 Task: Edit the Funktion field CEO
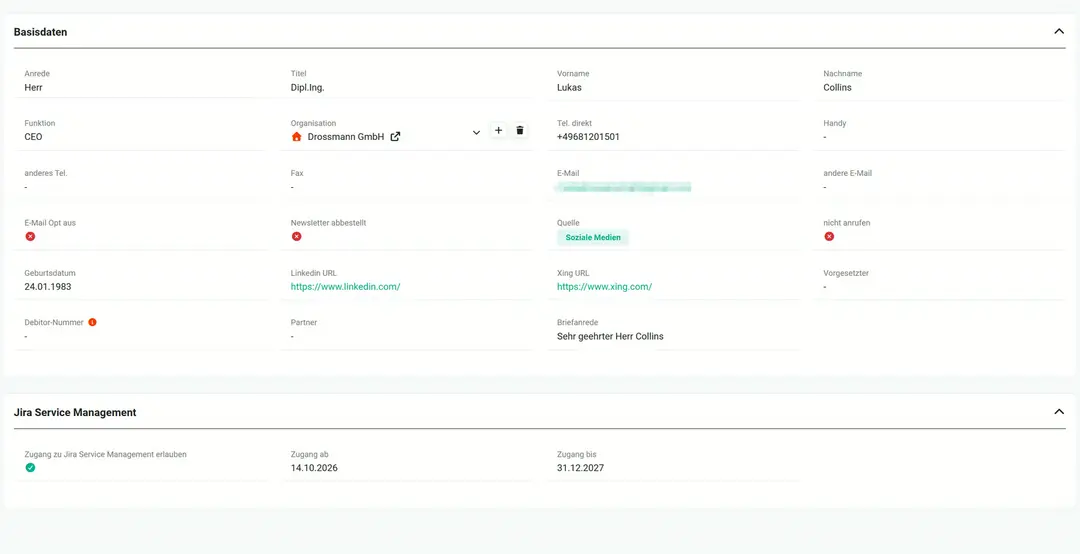[x=33, y=136]
